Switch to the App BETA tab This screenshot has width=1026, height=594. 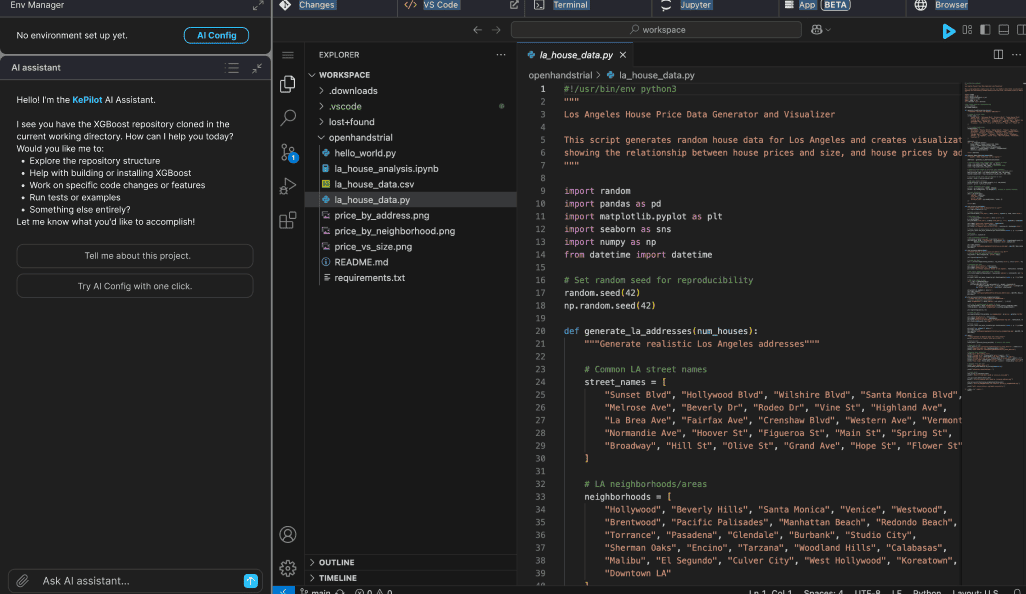click(x=817, y=5)
